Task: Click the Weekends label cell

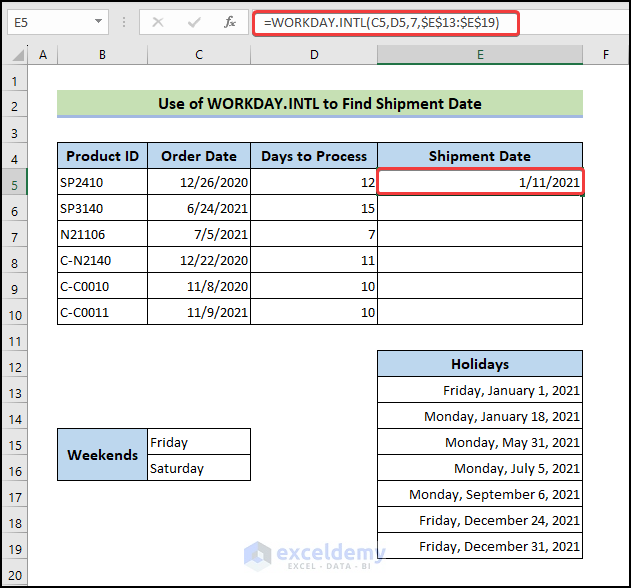Action: (102, 455)
